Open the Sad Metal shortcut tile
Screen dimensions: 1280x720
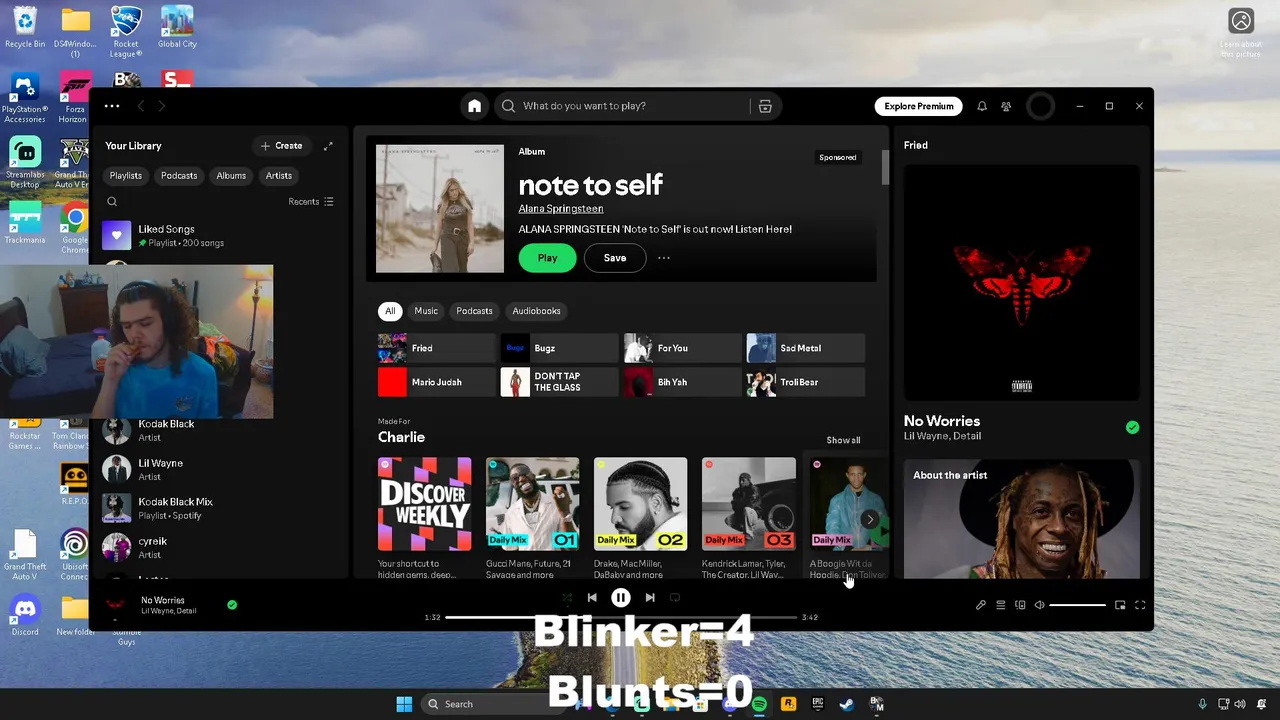806,348
